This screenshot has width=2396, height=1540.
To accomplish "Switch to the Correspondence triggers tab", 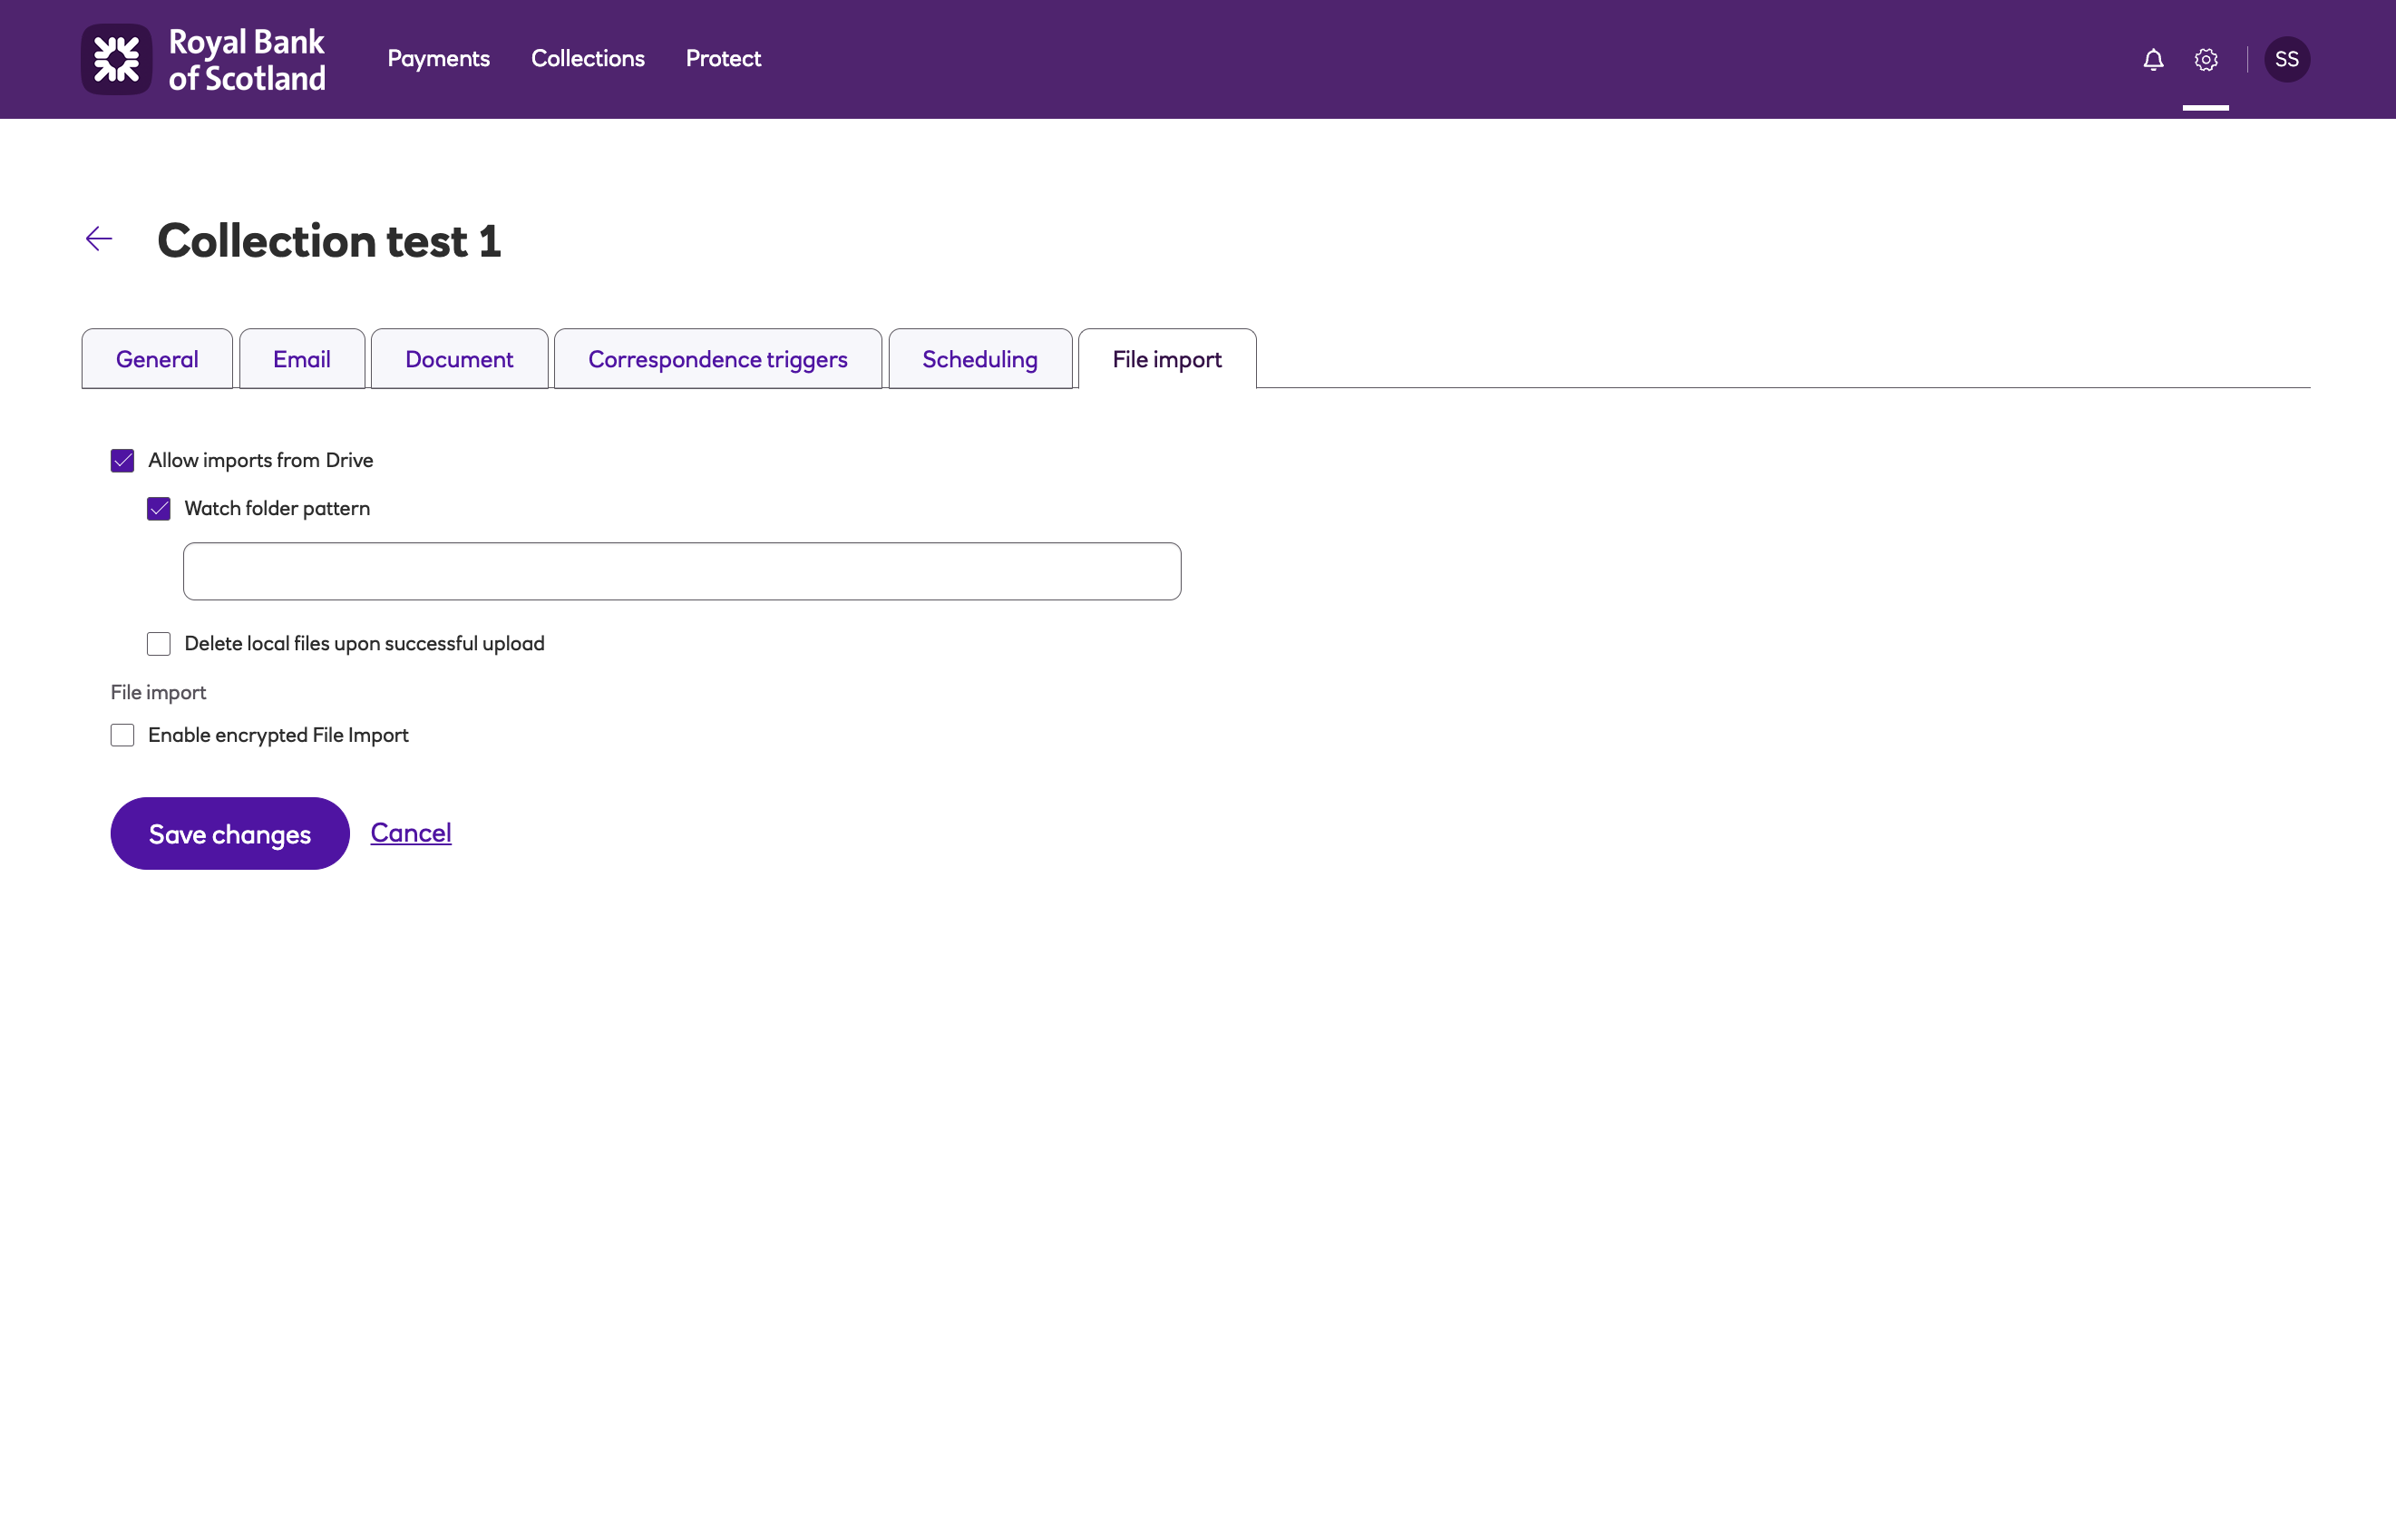I will pyautogui.click(x=718, y=359).
